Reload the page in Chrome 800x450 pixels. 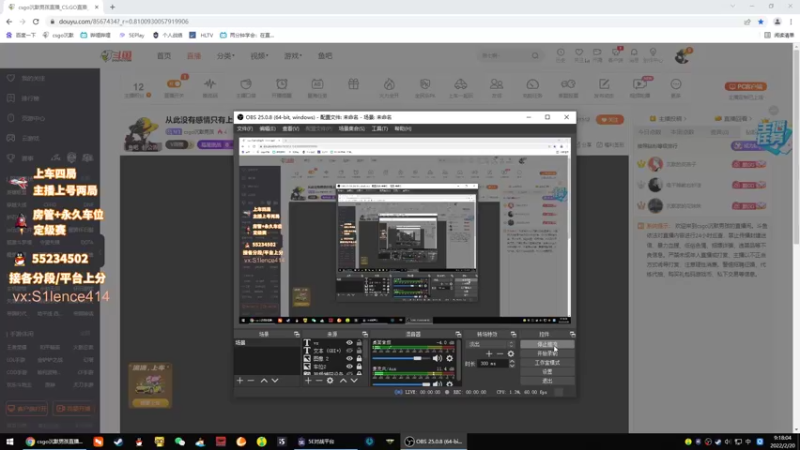[36, 21]
